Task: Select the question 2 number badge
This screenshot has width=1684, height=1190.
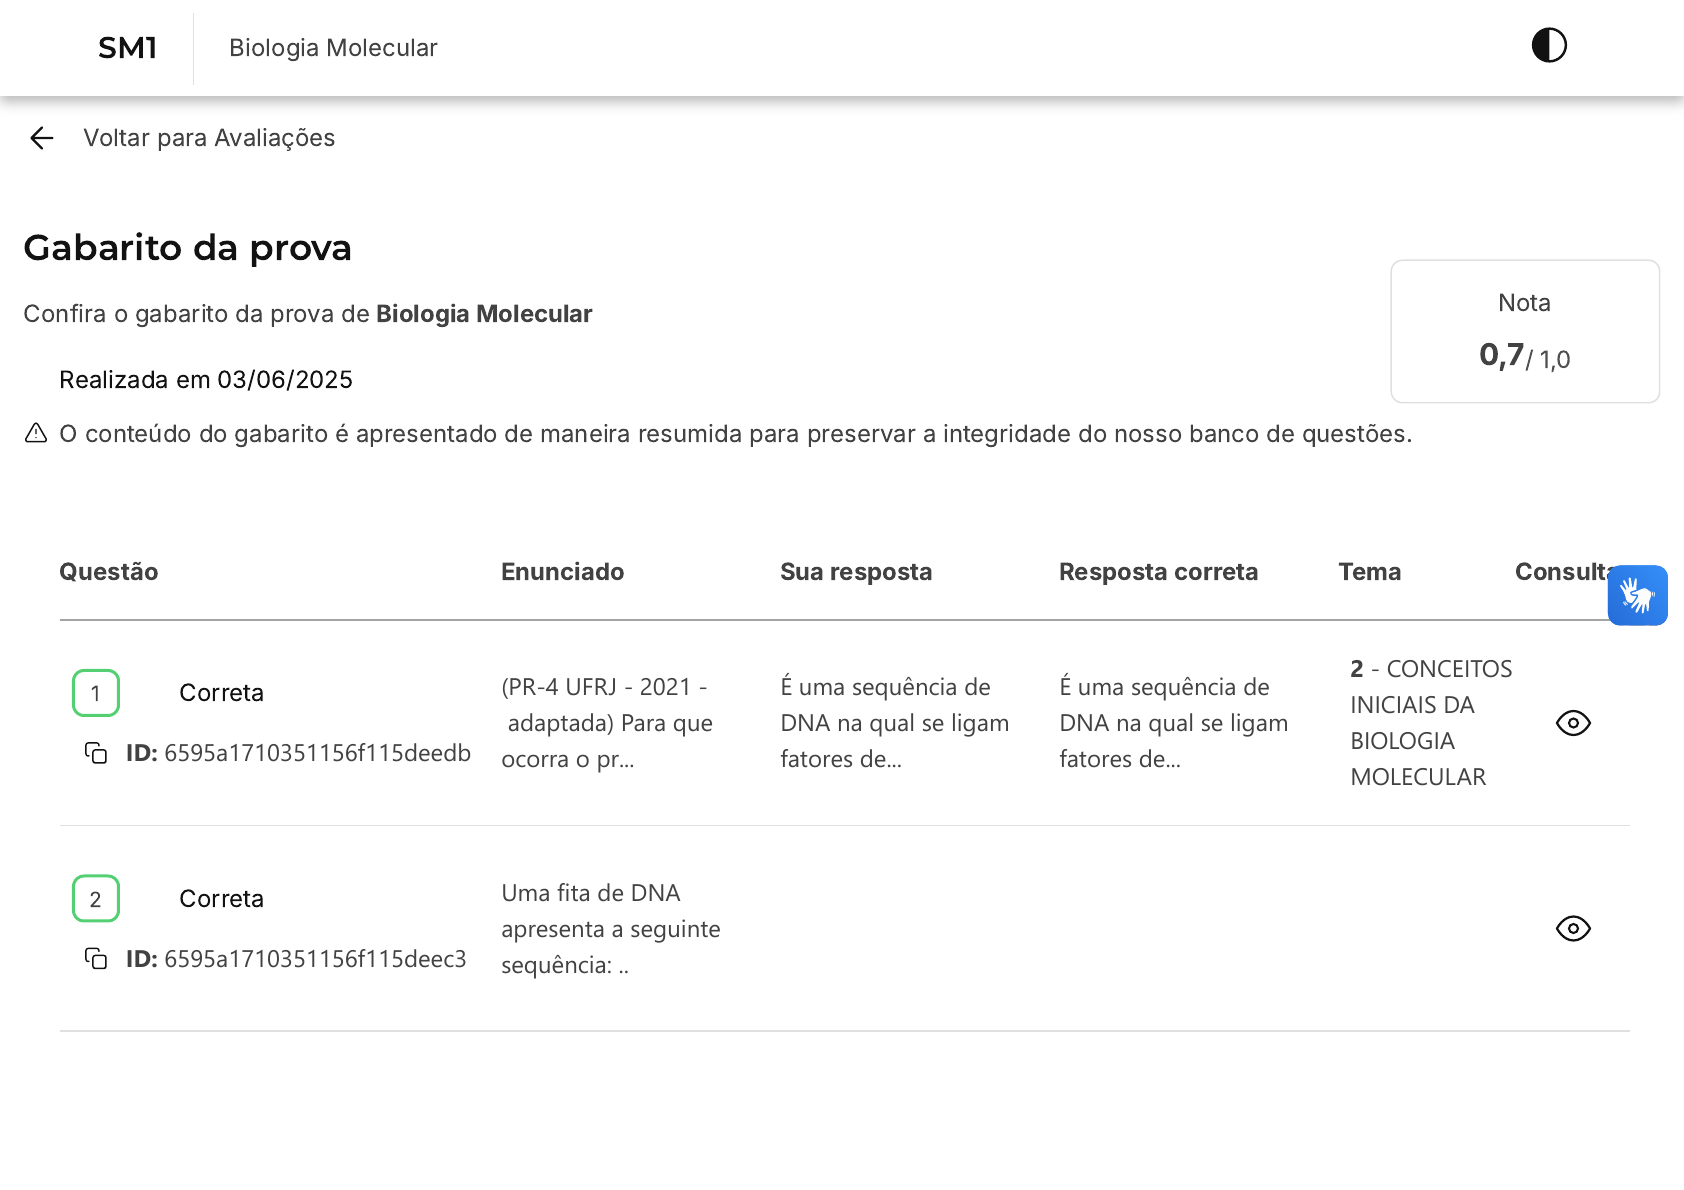Action: click(96, 899)
